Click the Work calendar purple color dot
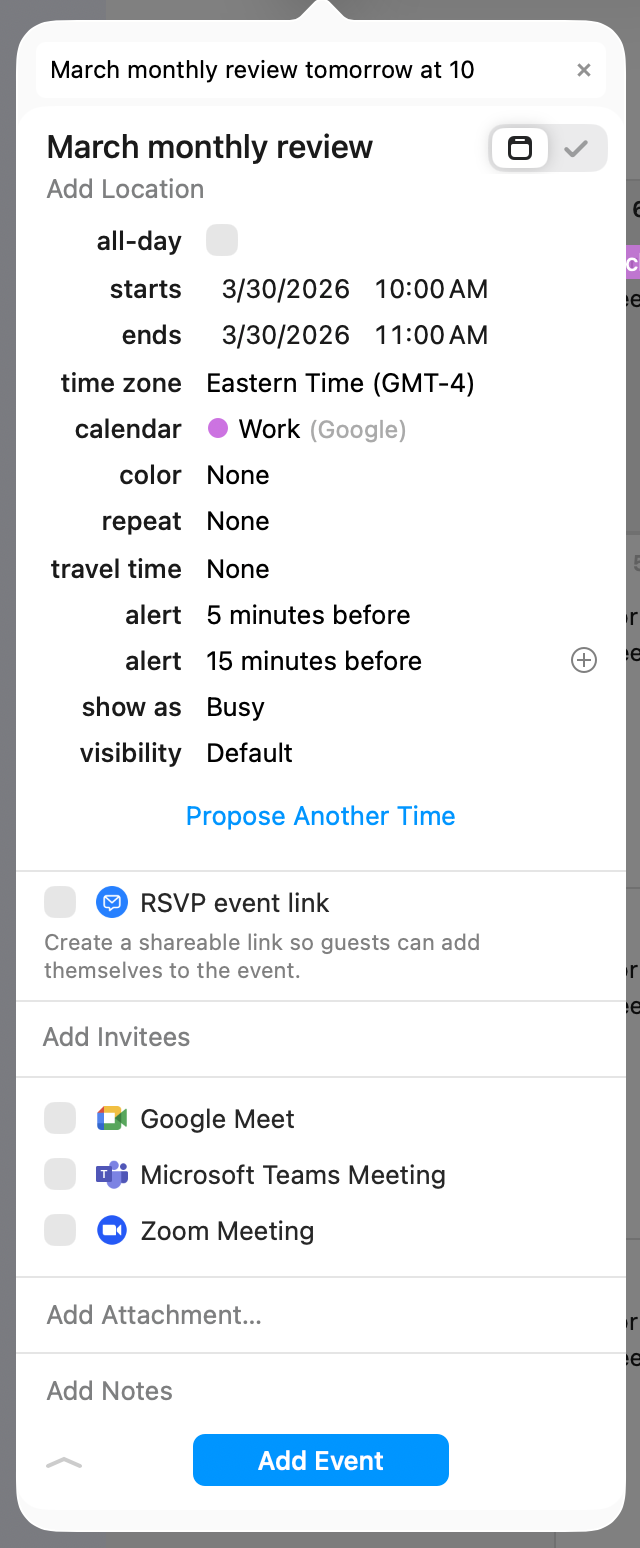This screenshot has height=1548, width=640. pos(217,429)
